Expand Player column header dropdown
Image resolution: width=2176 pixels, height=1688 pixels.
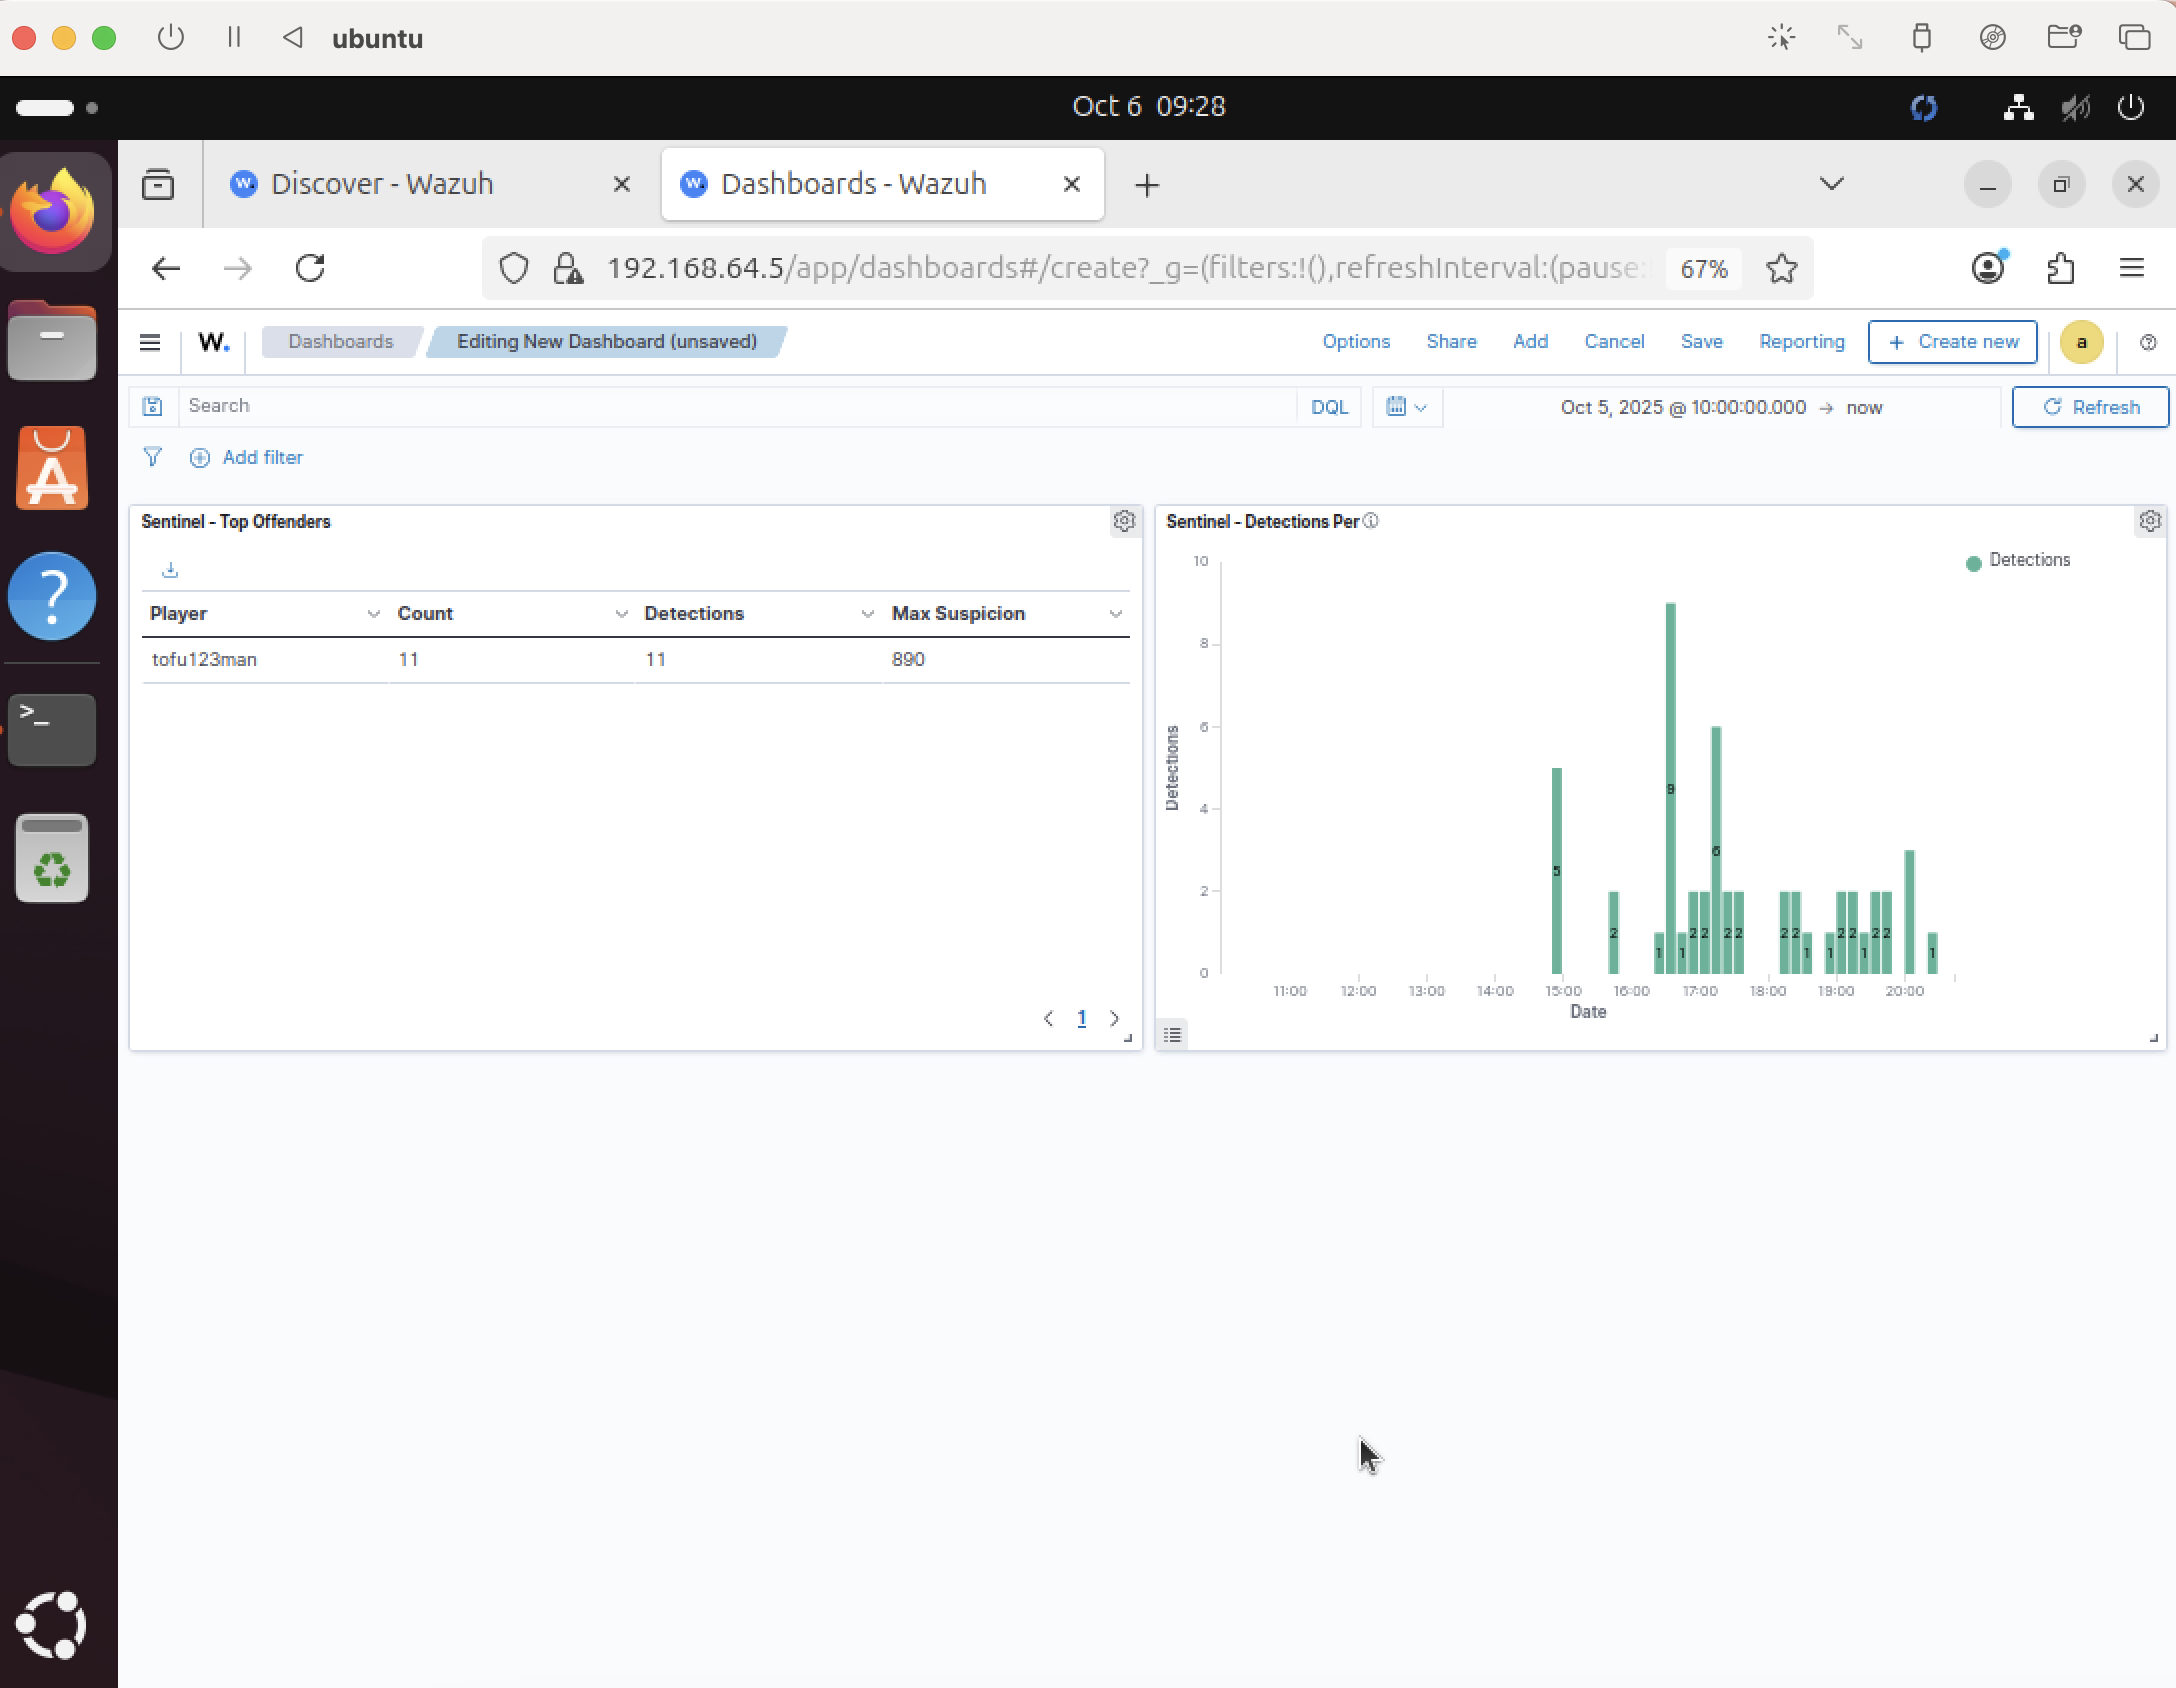373,614
